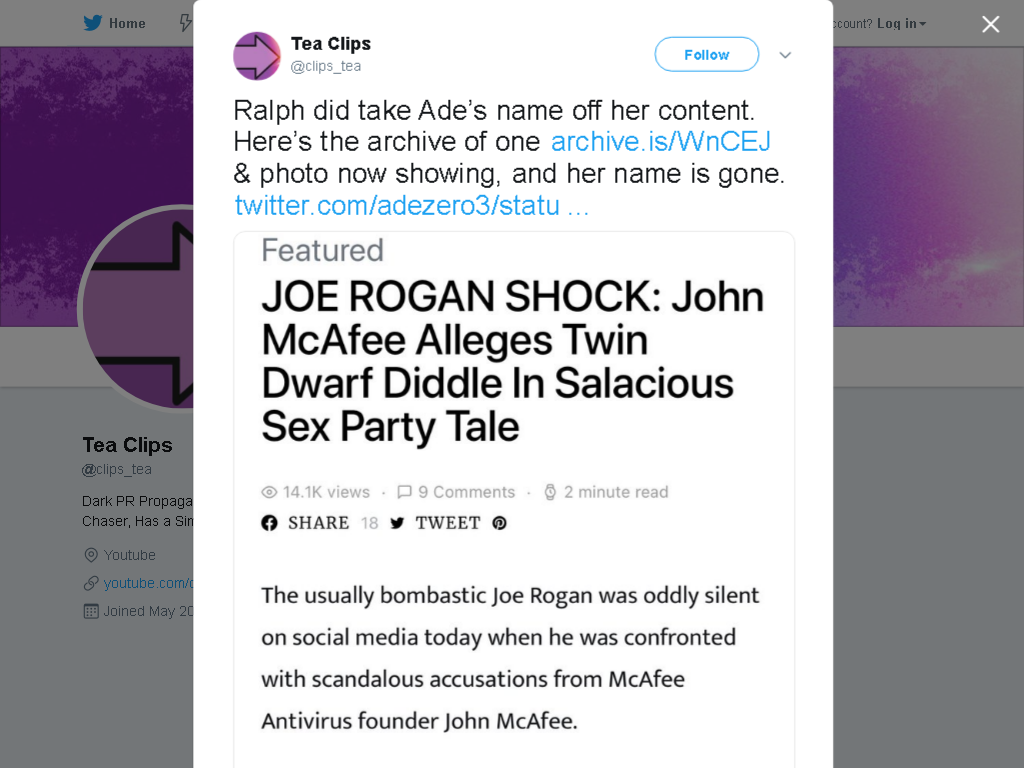
Task: Click the @clips_tea handle in tweet
Action: point(326,66)
